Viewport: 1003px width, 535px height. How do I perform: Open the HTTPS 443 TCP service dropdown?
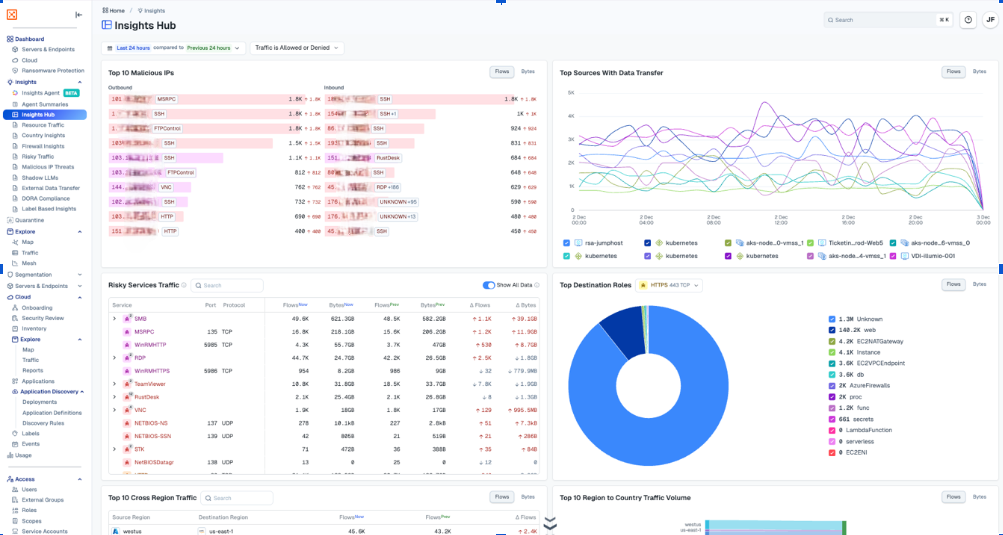point(669,285)
